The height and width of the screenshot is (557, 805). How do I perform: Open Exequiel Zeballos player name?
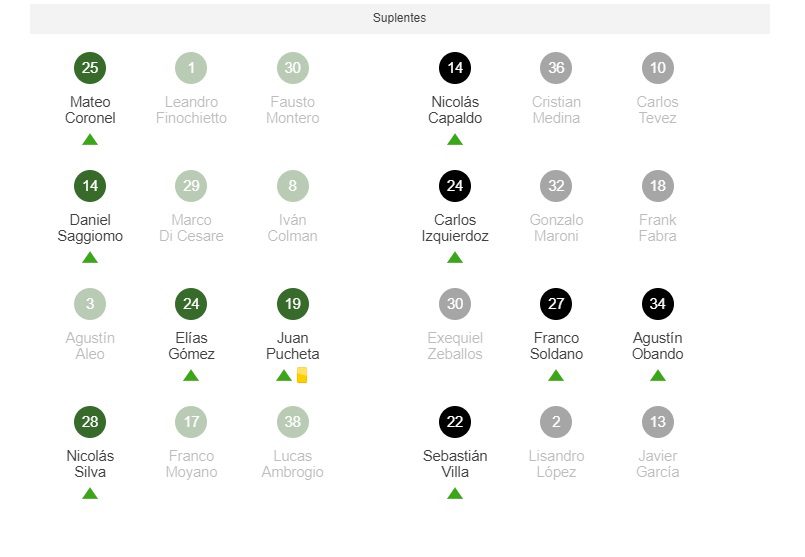point(455,346)
